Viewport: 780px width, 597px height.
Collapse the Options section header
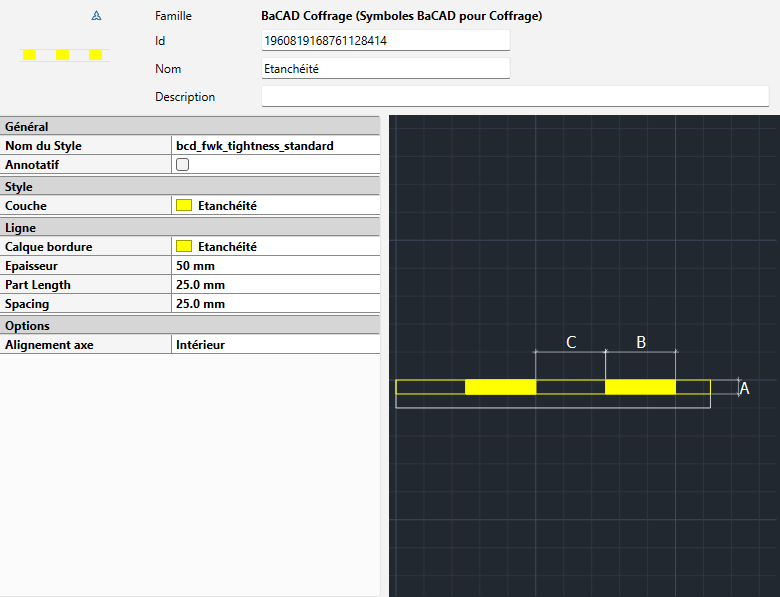pos(190,326)
